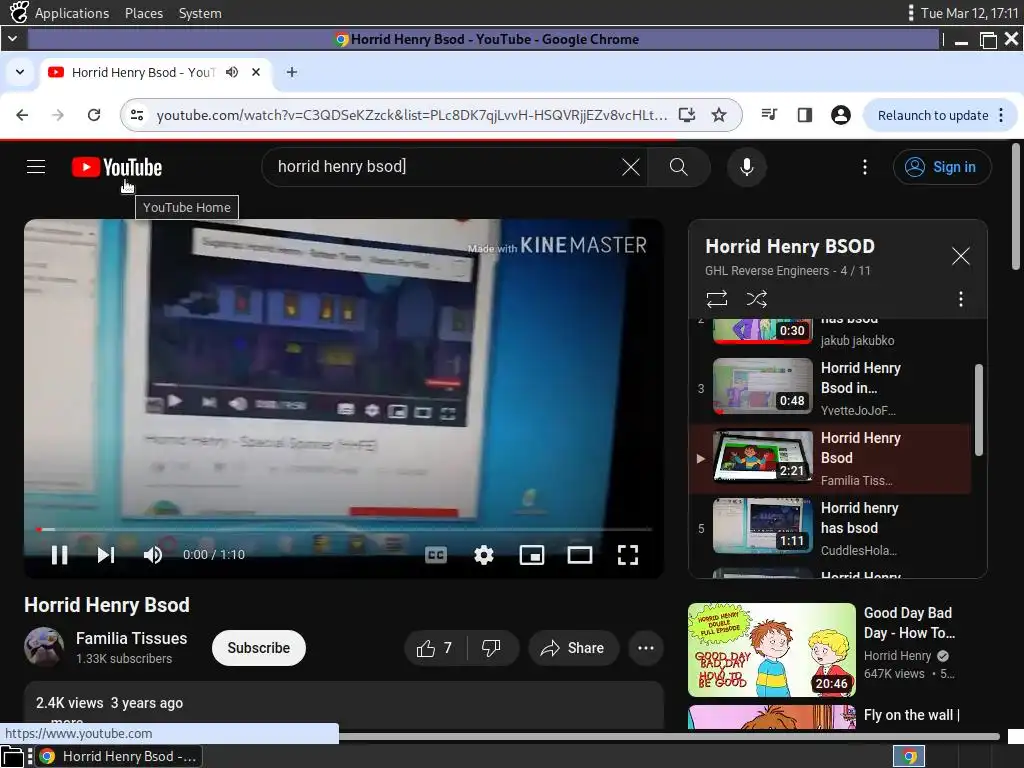Image resolution: width=1024 pixels, height=768 pixels.
Task: Open playlist panel three-dot options
Action: (x=960, y=299)
